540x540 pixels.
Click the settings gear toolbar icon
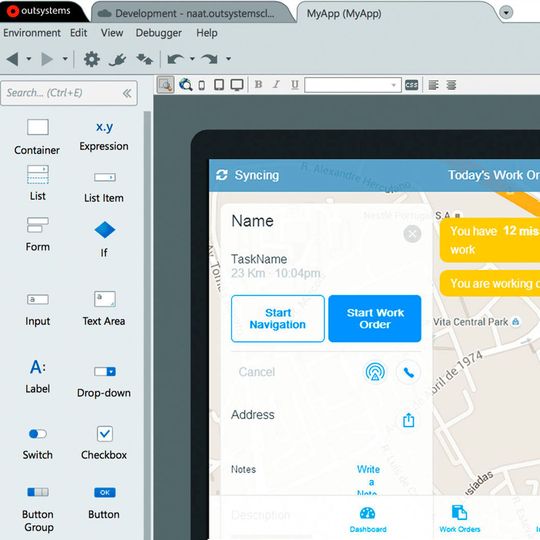[x=92, y=59]
